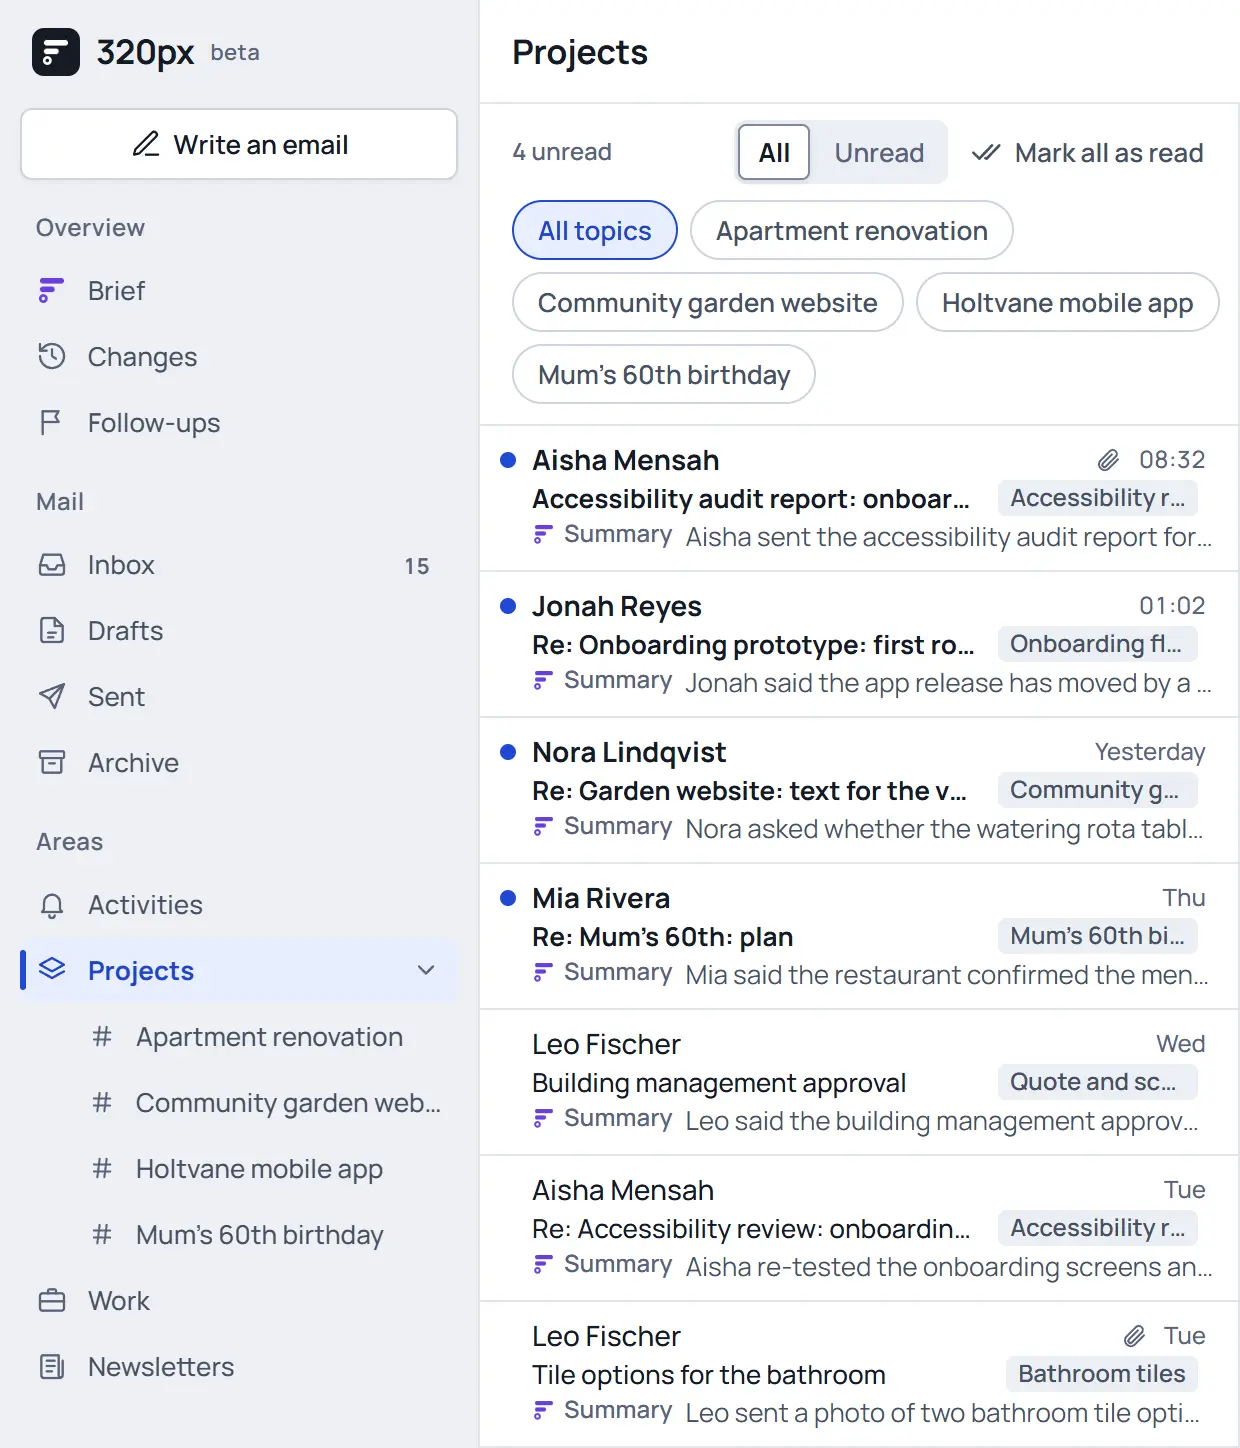Viewport: 1240px width, 1448px height.
Task: Click the double-check icon by Mark all as read
Action: pyautogui.click(x=986, y=152)
